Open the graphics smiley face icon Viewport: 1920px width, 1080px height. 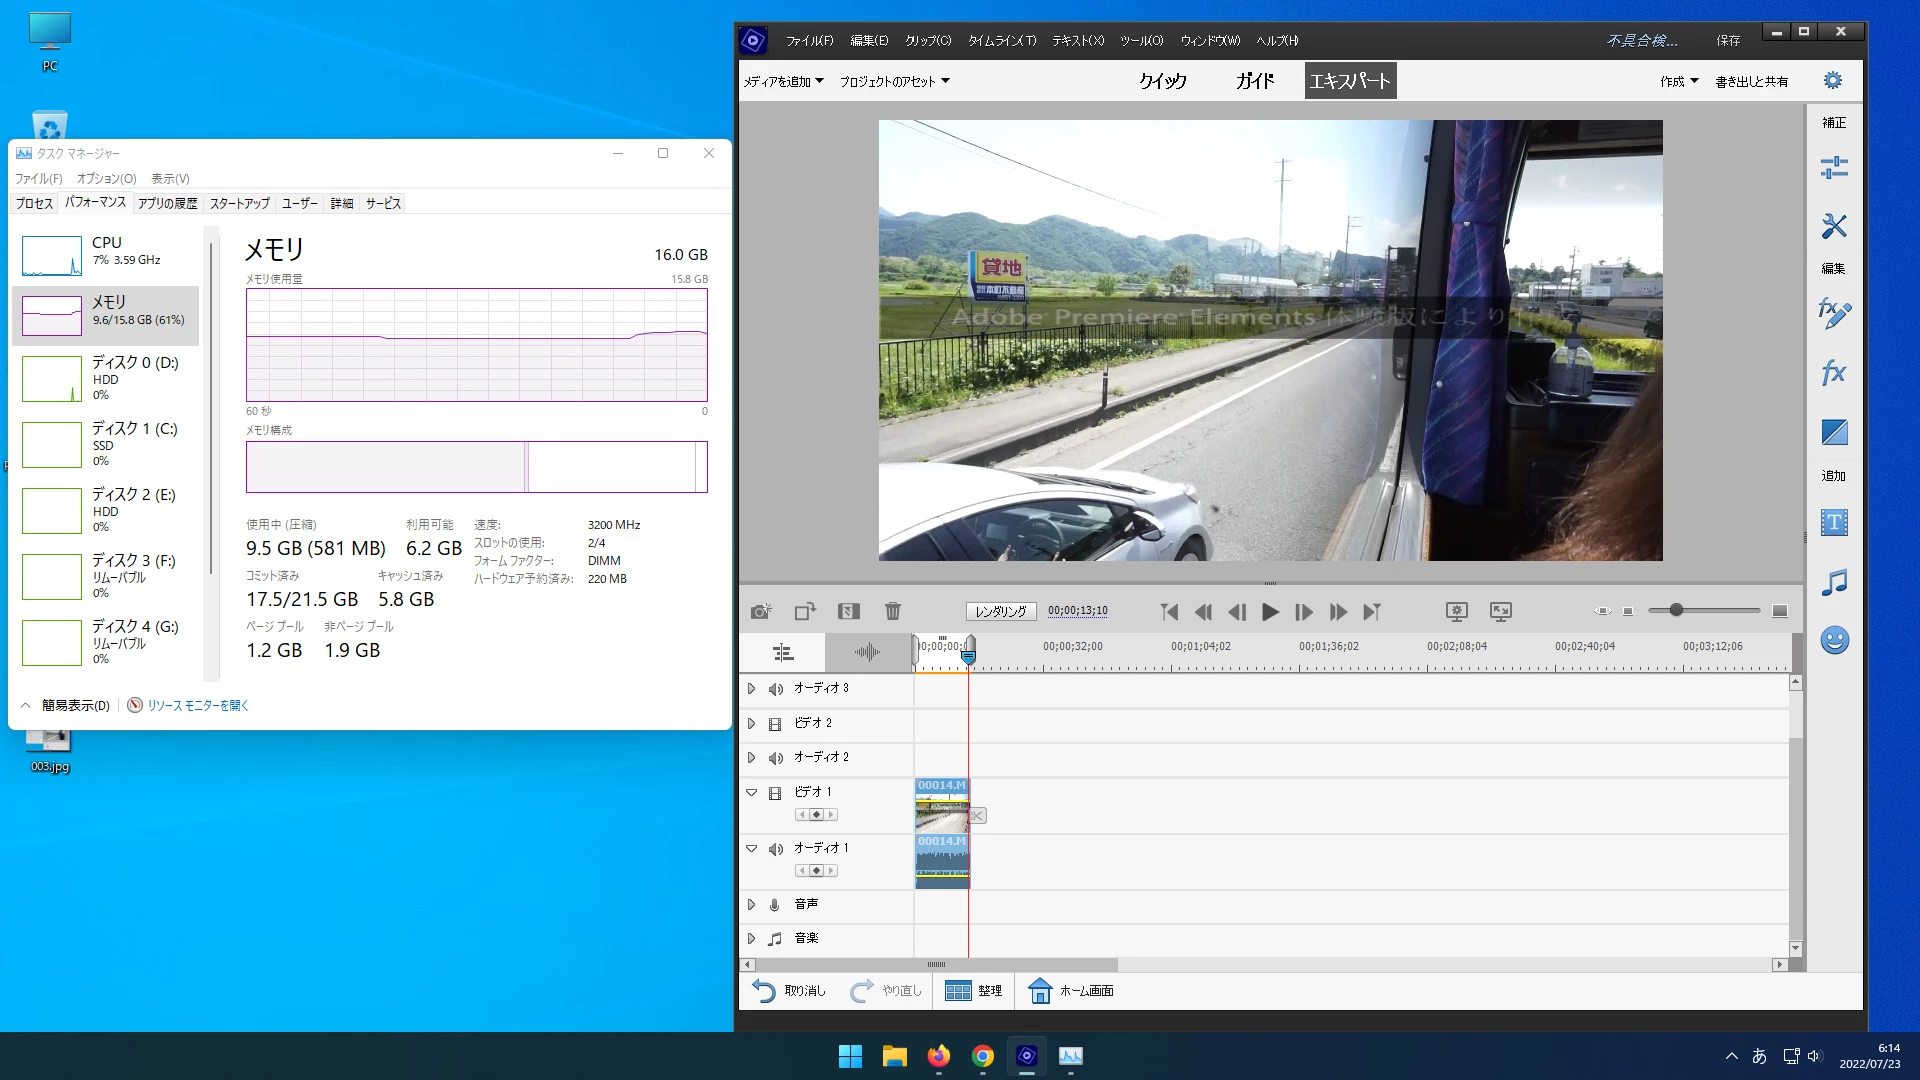1833,640
